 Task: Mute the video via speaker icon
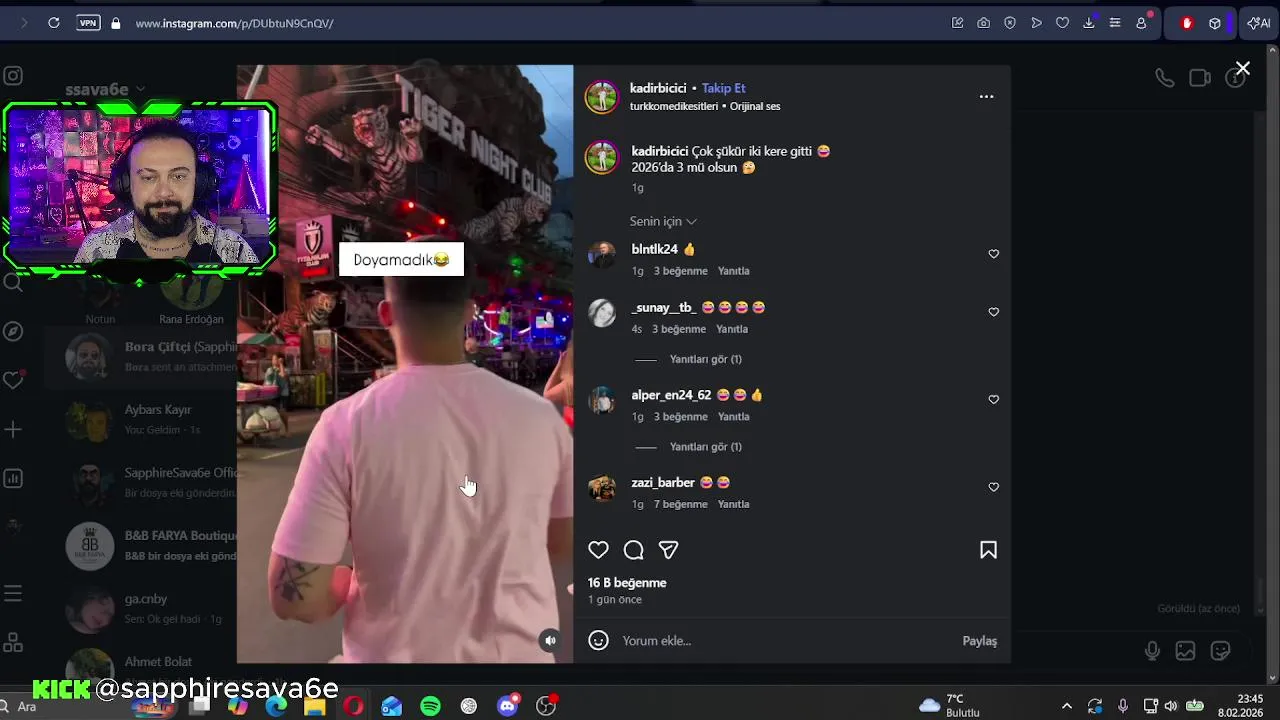click(x=549, y=641)
